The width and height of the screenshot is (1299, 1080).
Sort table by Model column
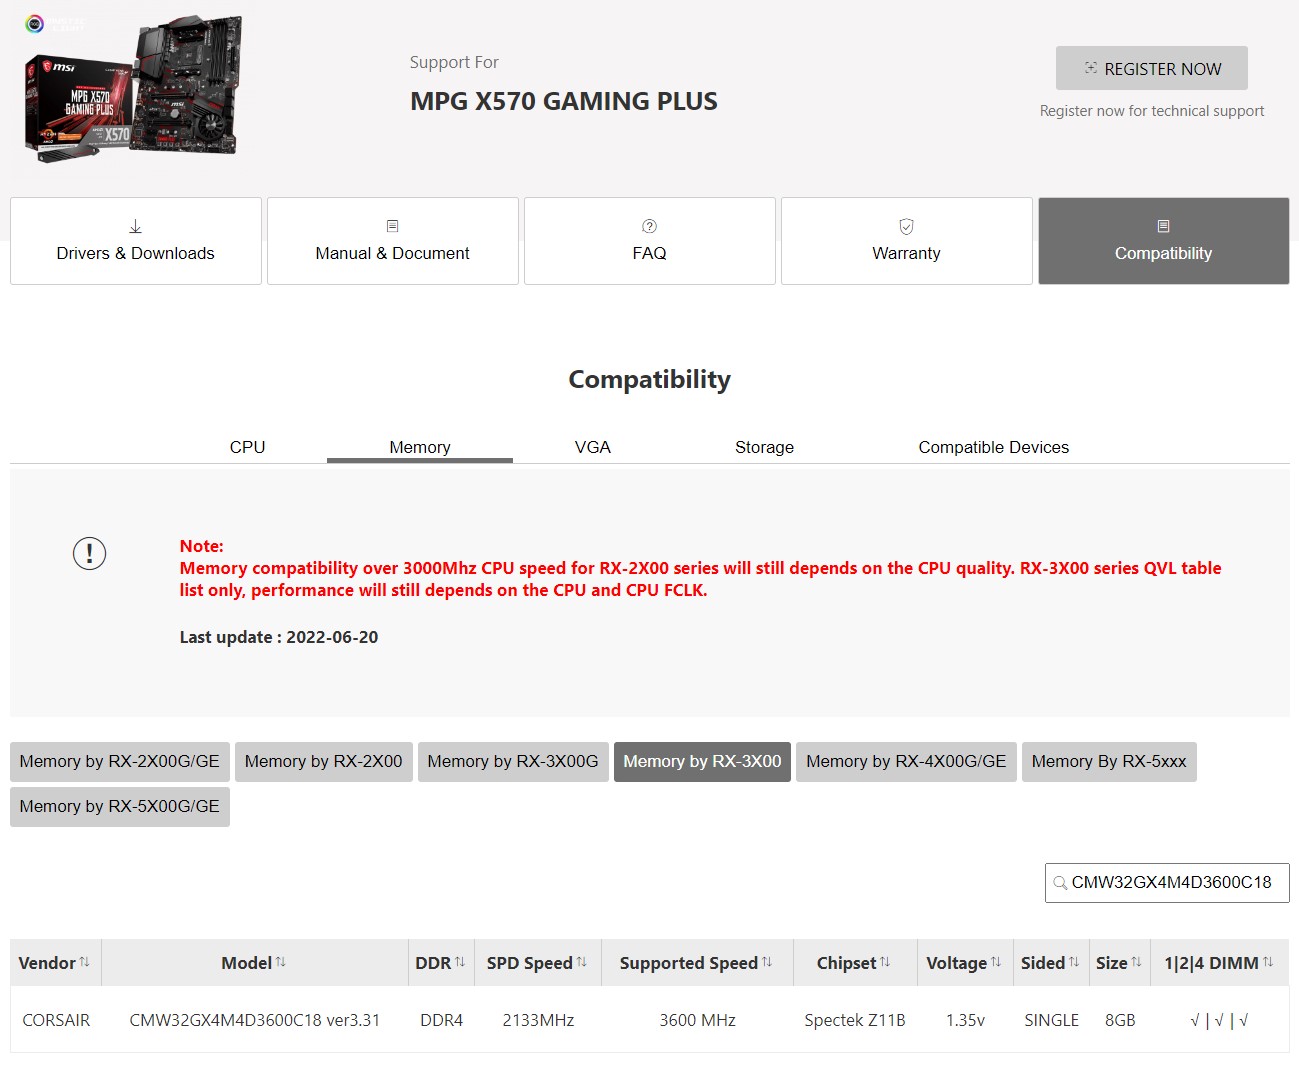tap(254, 963)
